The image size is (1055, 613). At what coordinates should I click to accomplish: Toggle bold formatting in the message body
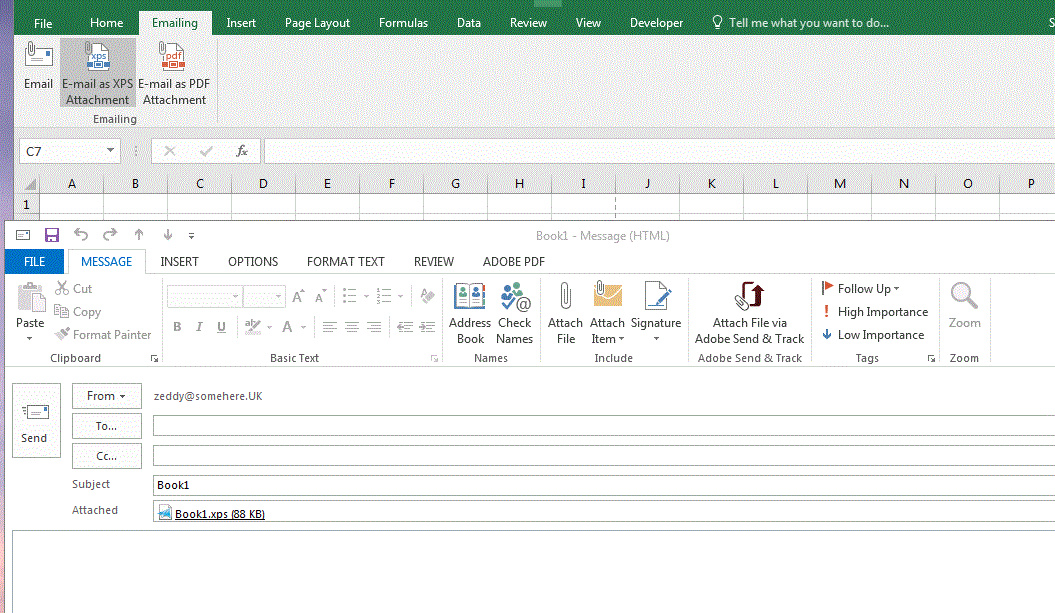pos(177,327)
